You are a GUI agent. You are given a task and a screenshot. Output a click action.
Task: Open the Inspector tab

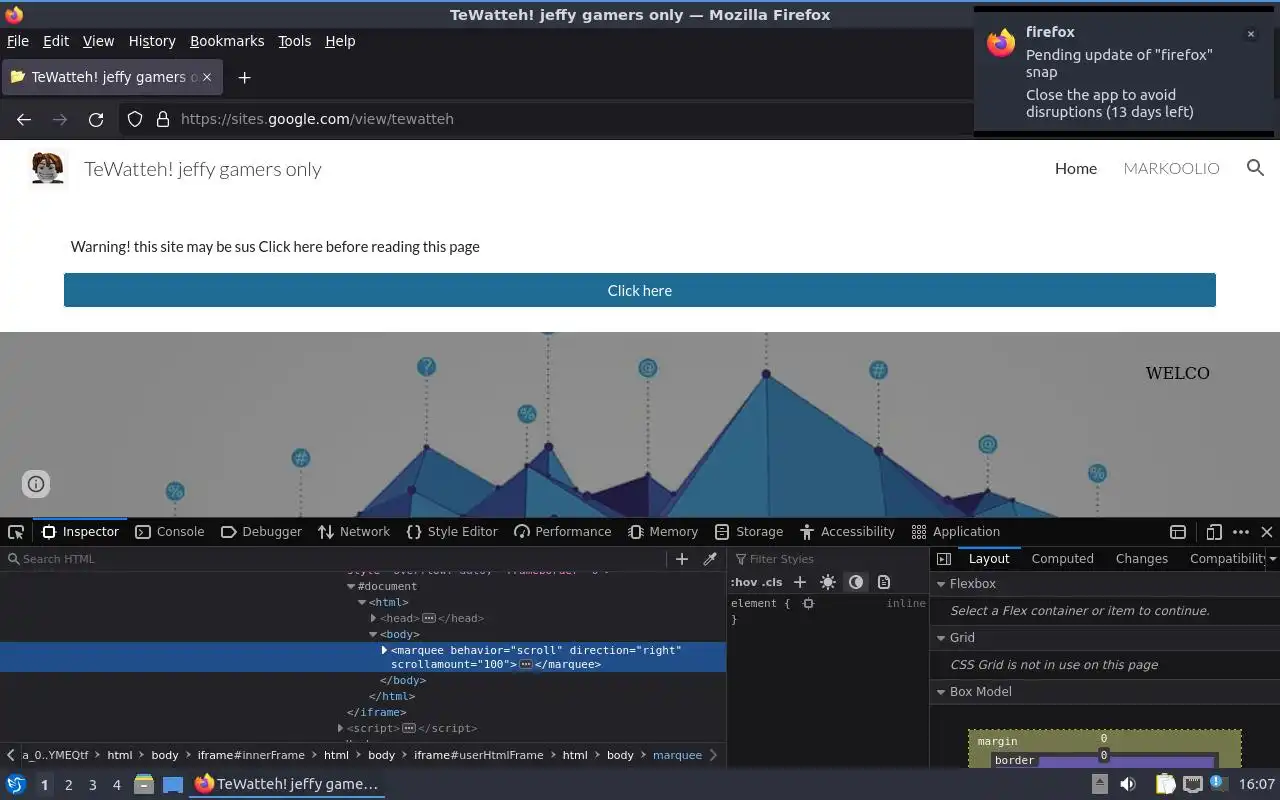click(80, 532)
